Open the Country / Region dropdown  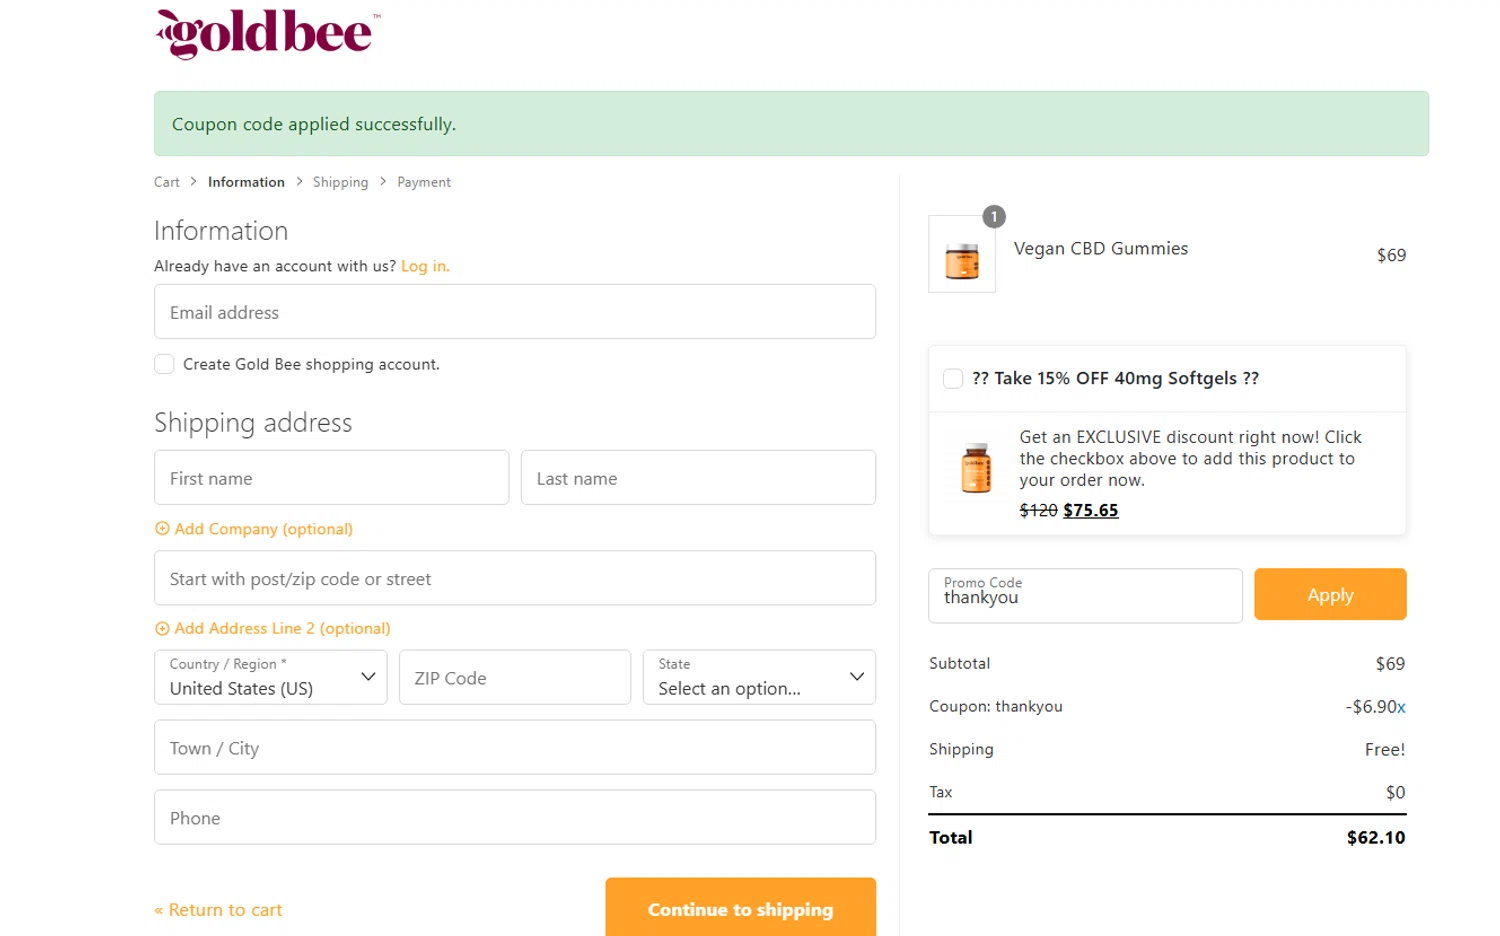click(270, 677)
